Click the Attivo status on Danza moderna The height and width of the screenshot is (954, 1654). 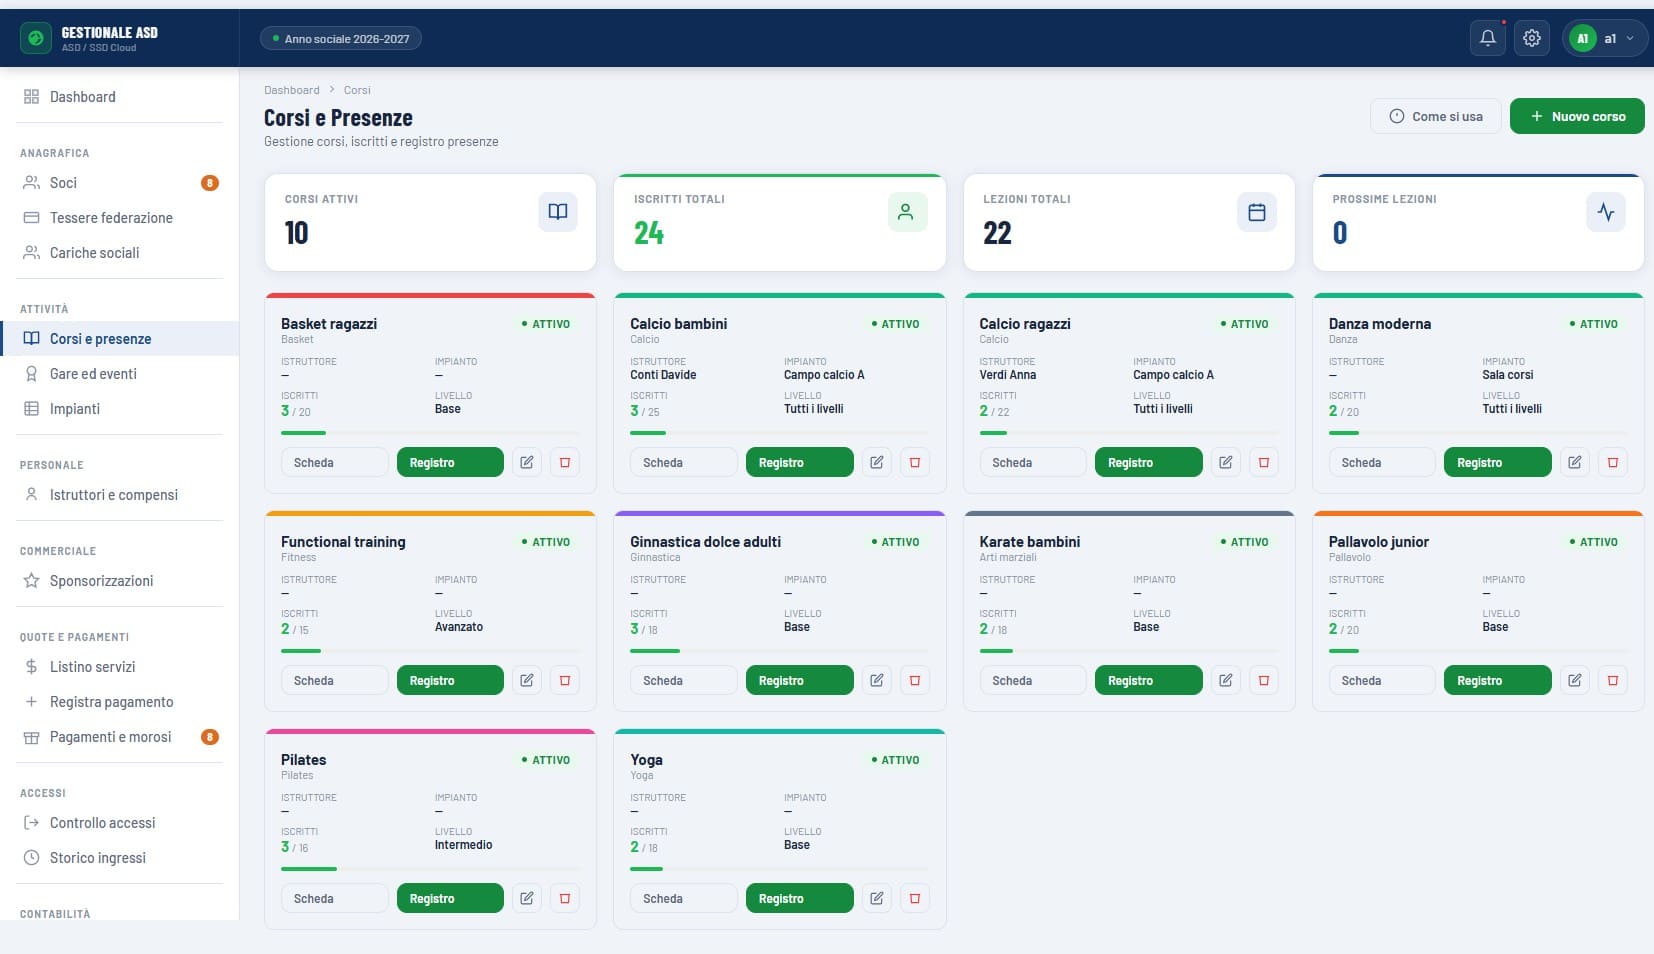tap(1594, 324)
